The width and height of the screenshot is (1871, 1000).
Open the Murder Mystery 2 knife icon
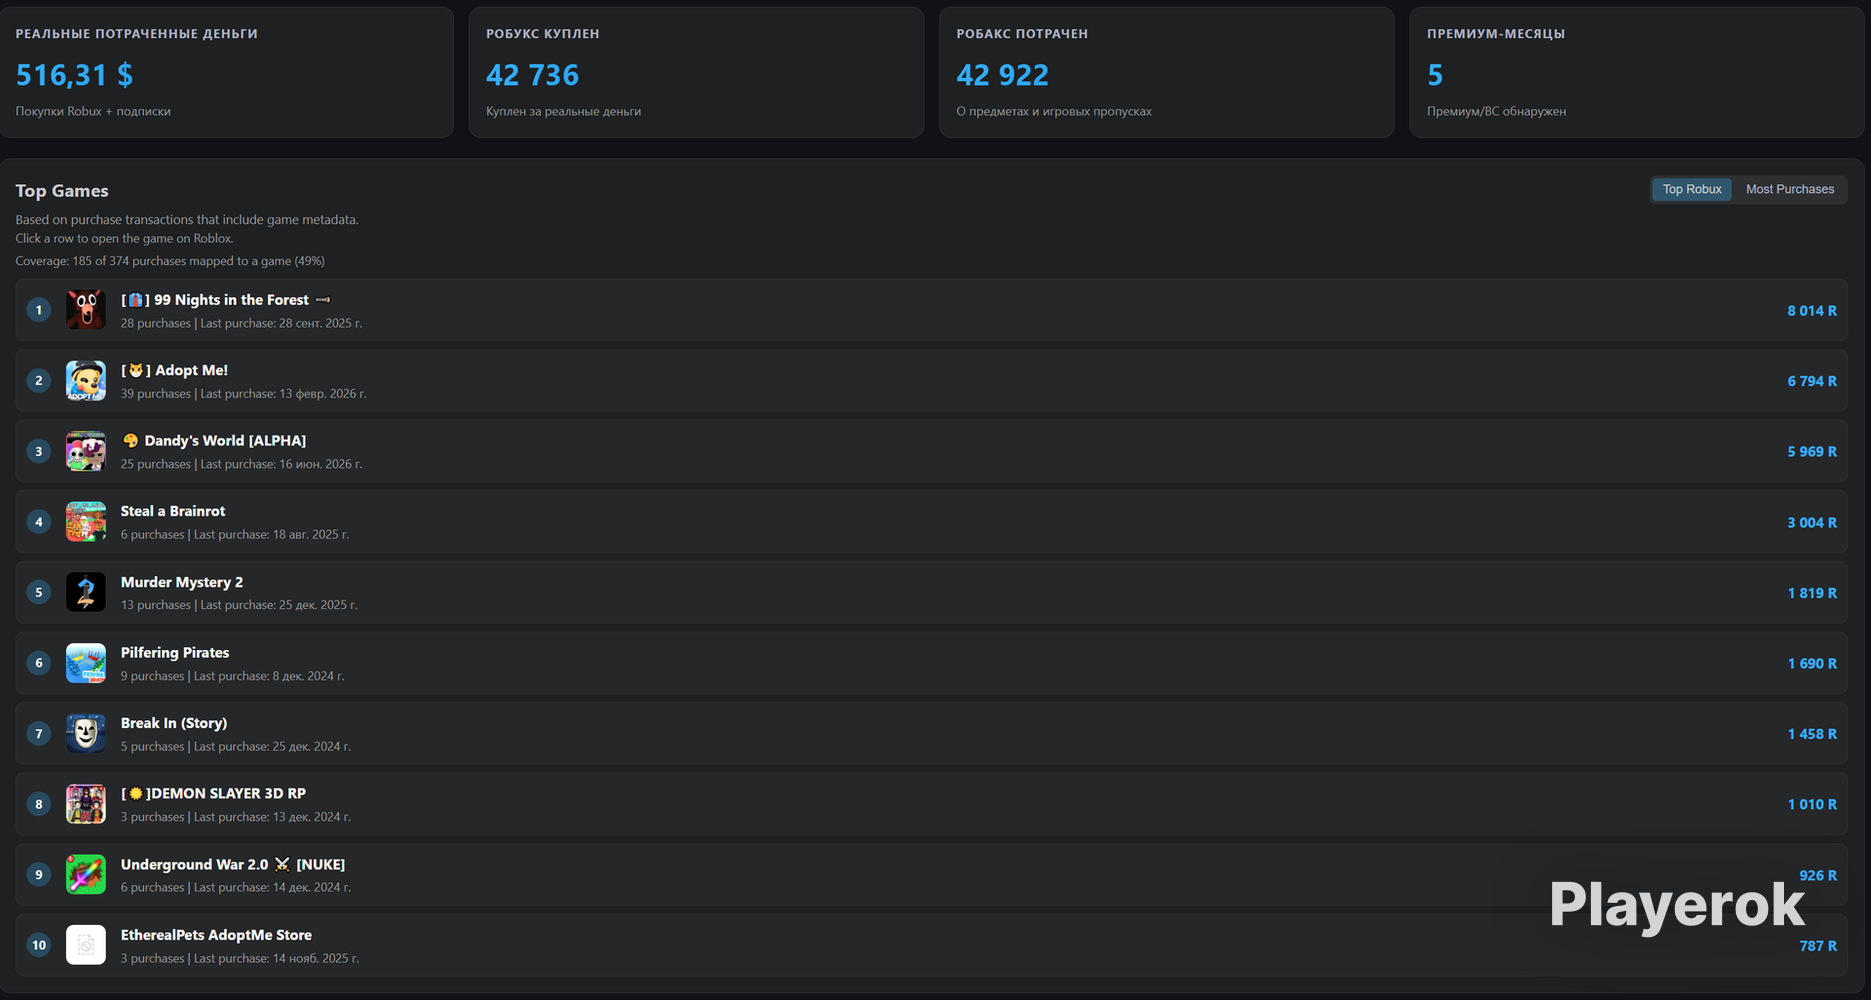tap(86, 592)
